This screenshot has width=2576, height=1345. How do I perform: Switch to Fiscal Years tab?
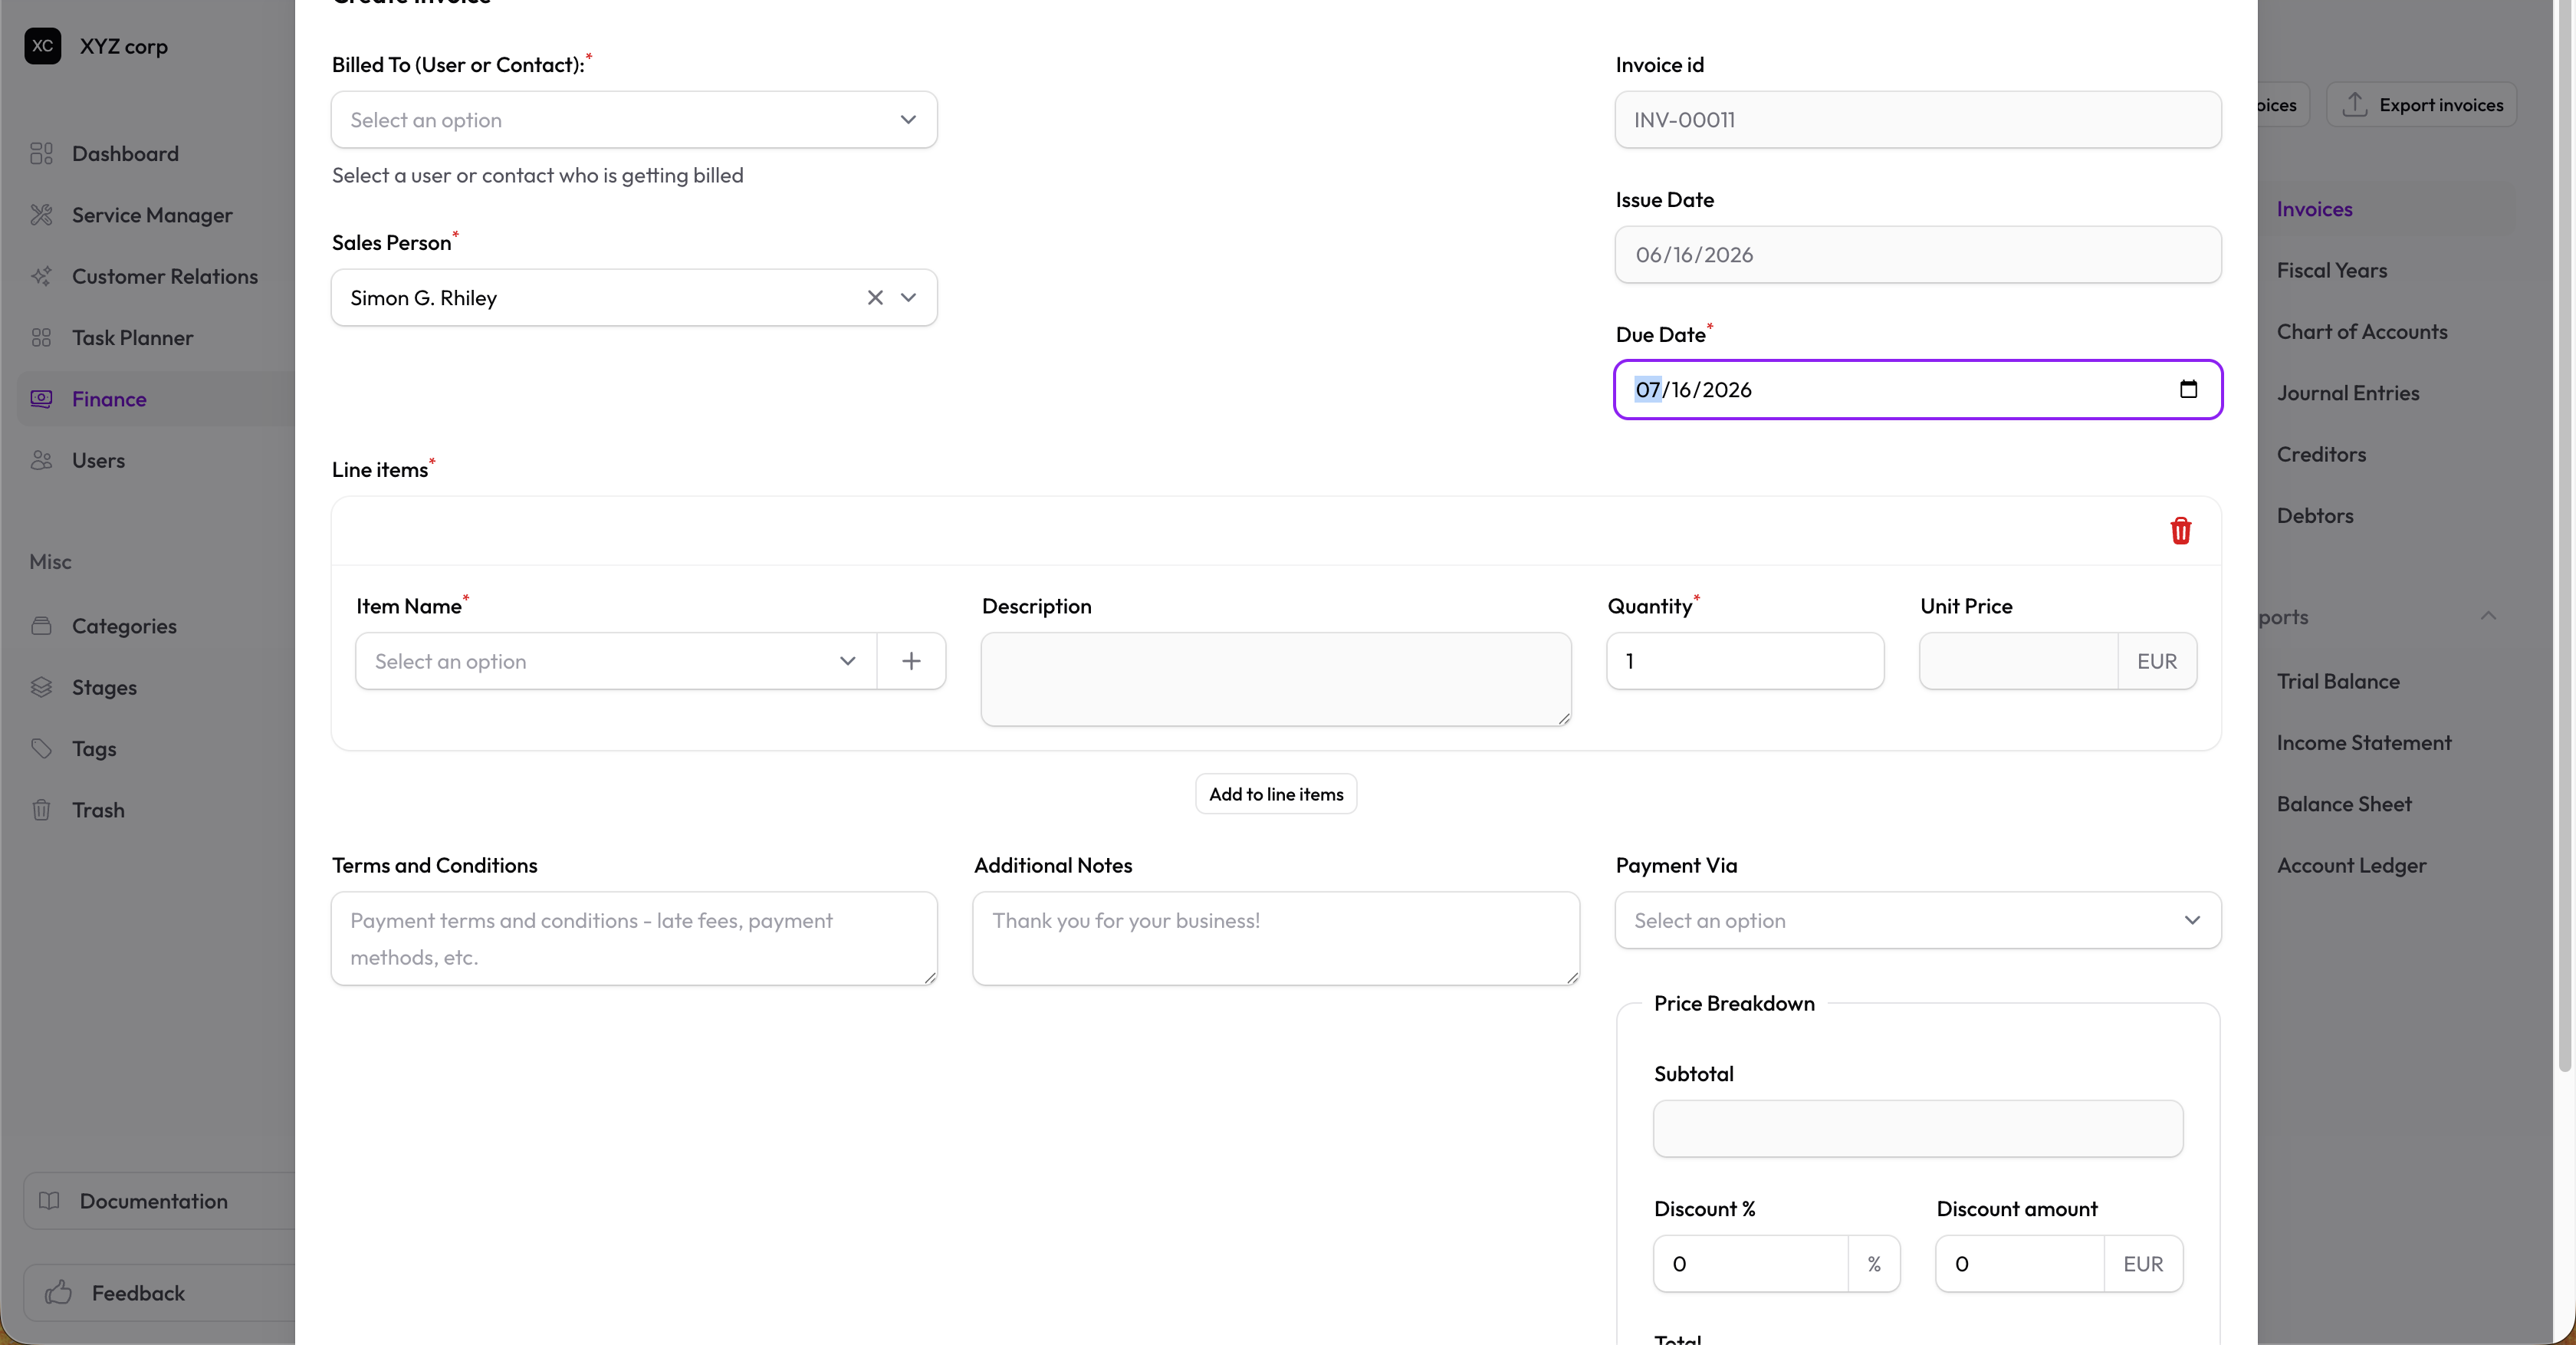pyautogui.click(x=2332, y=270)
